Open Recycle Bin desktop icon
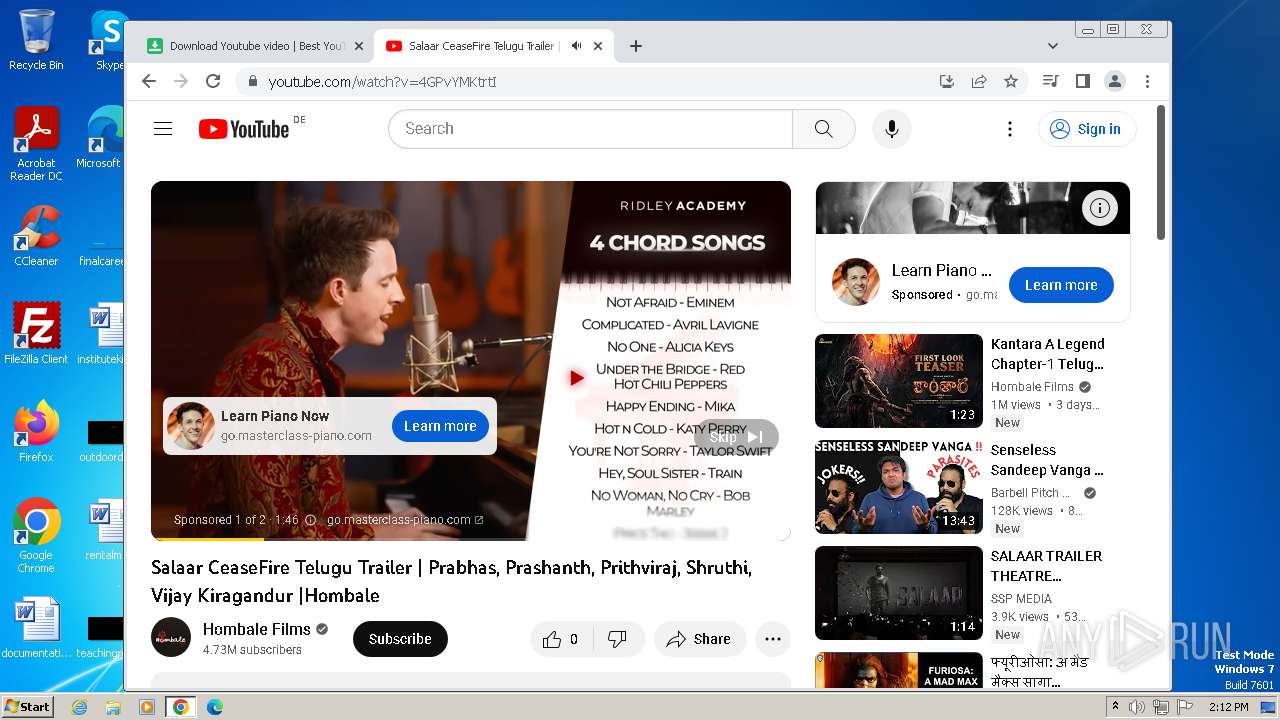1280x720 pixels. tap(36, 40)
